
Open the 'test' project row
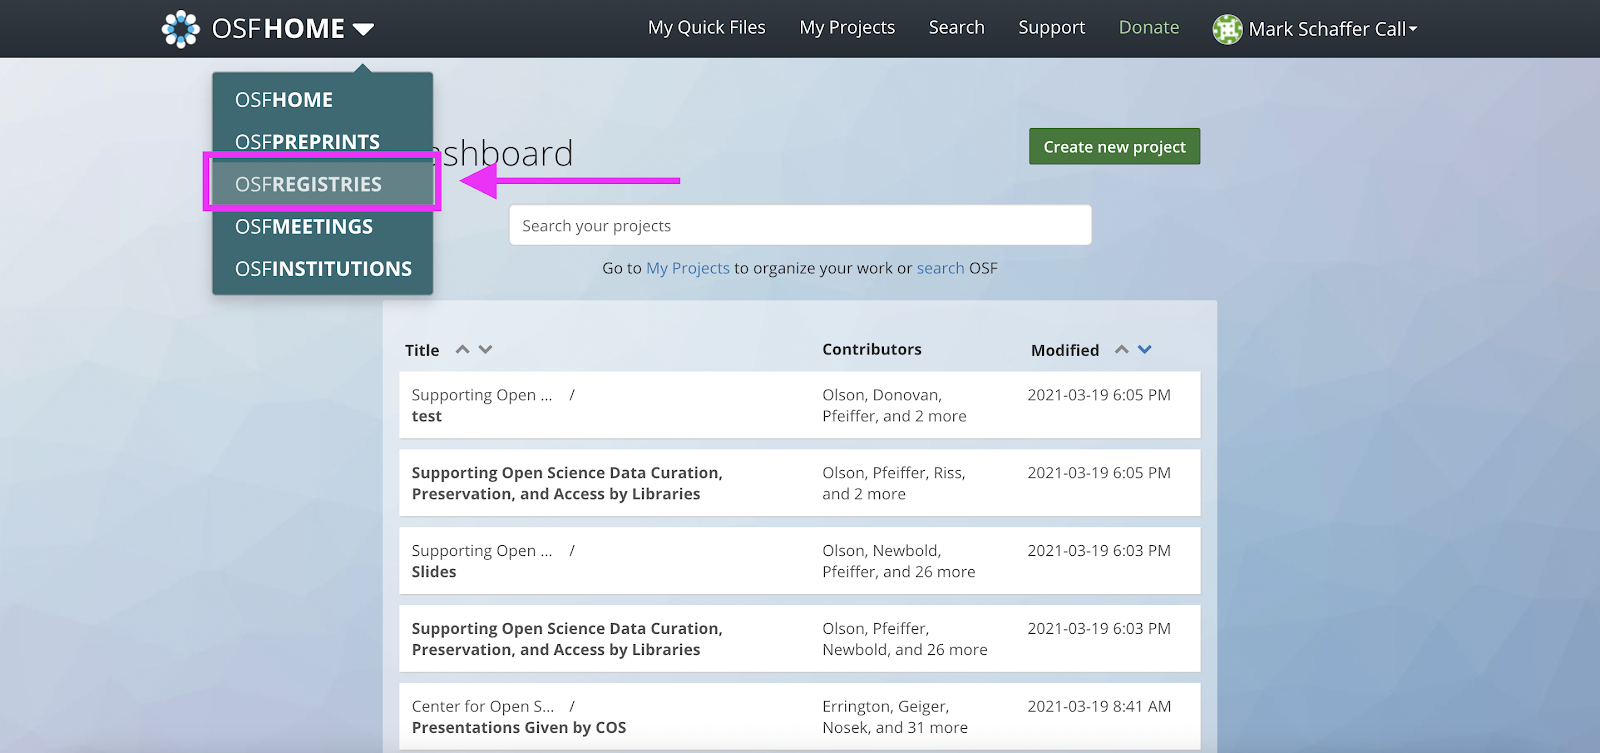coord(800,405)
